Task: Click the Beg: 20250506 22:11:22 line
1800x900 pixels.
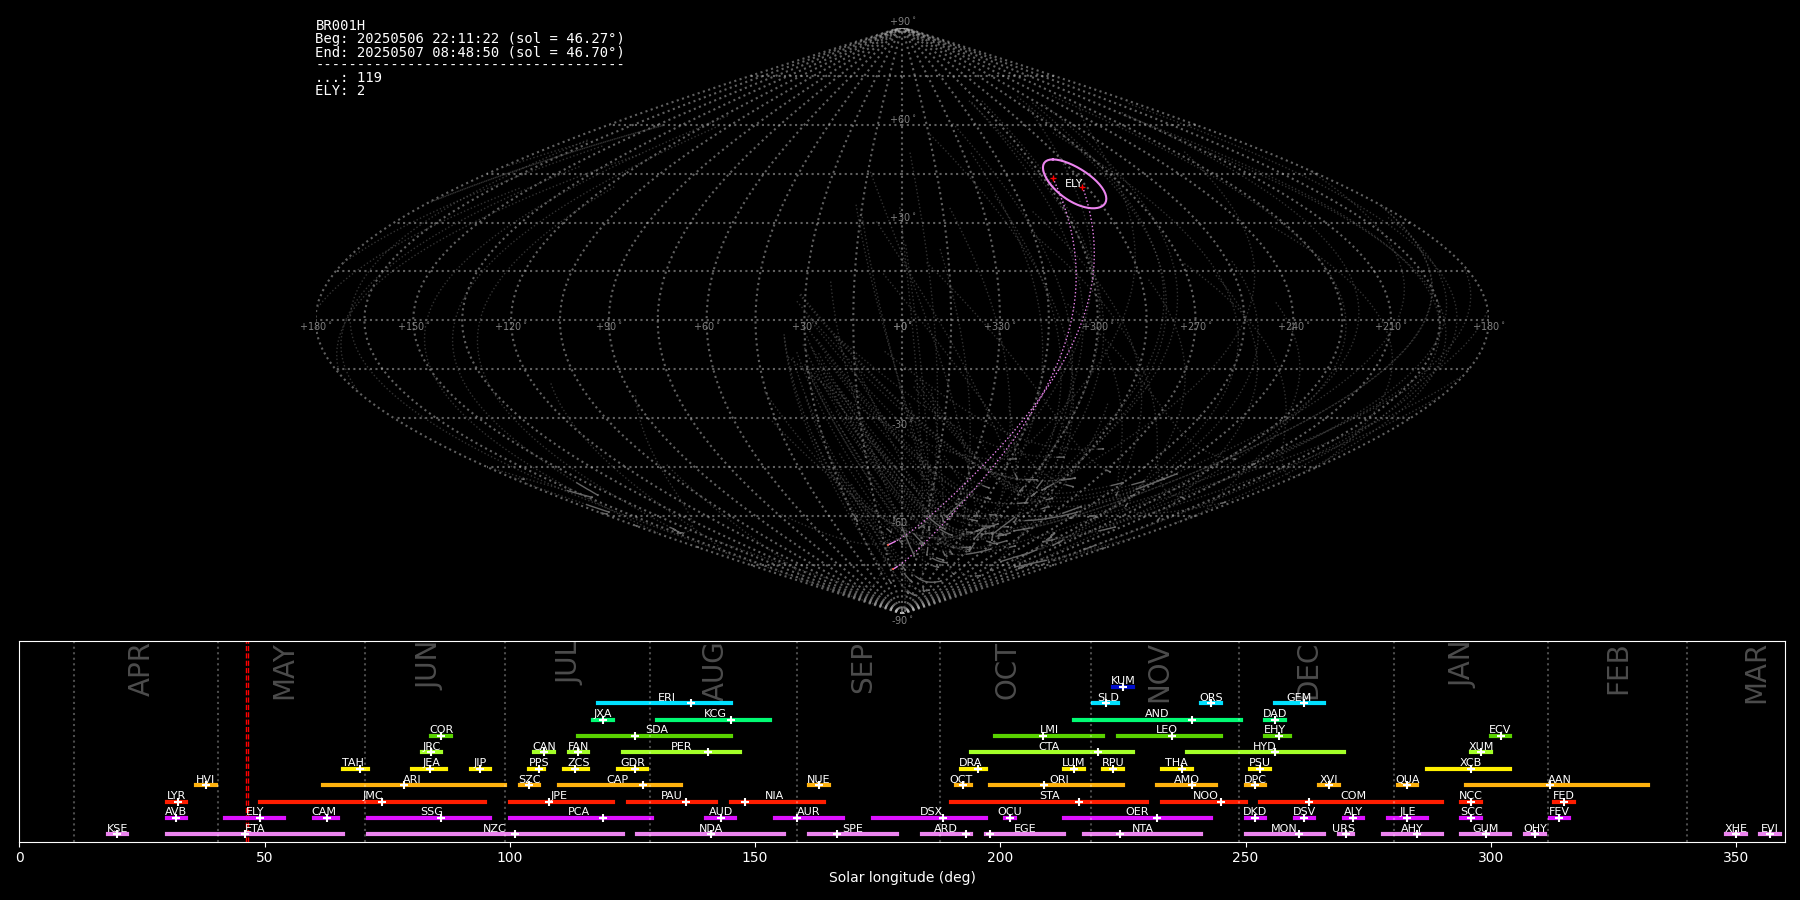Action: point(469,39)
